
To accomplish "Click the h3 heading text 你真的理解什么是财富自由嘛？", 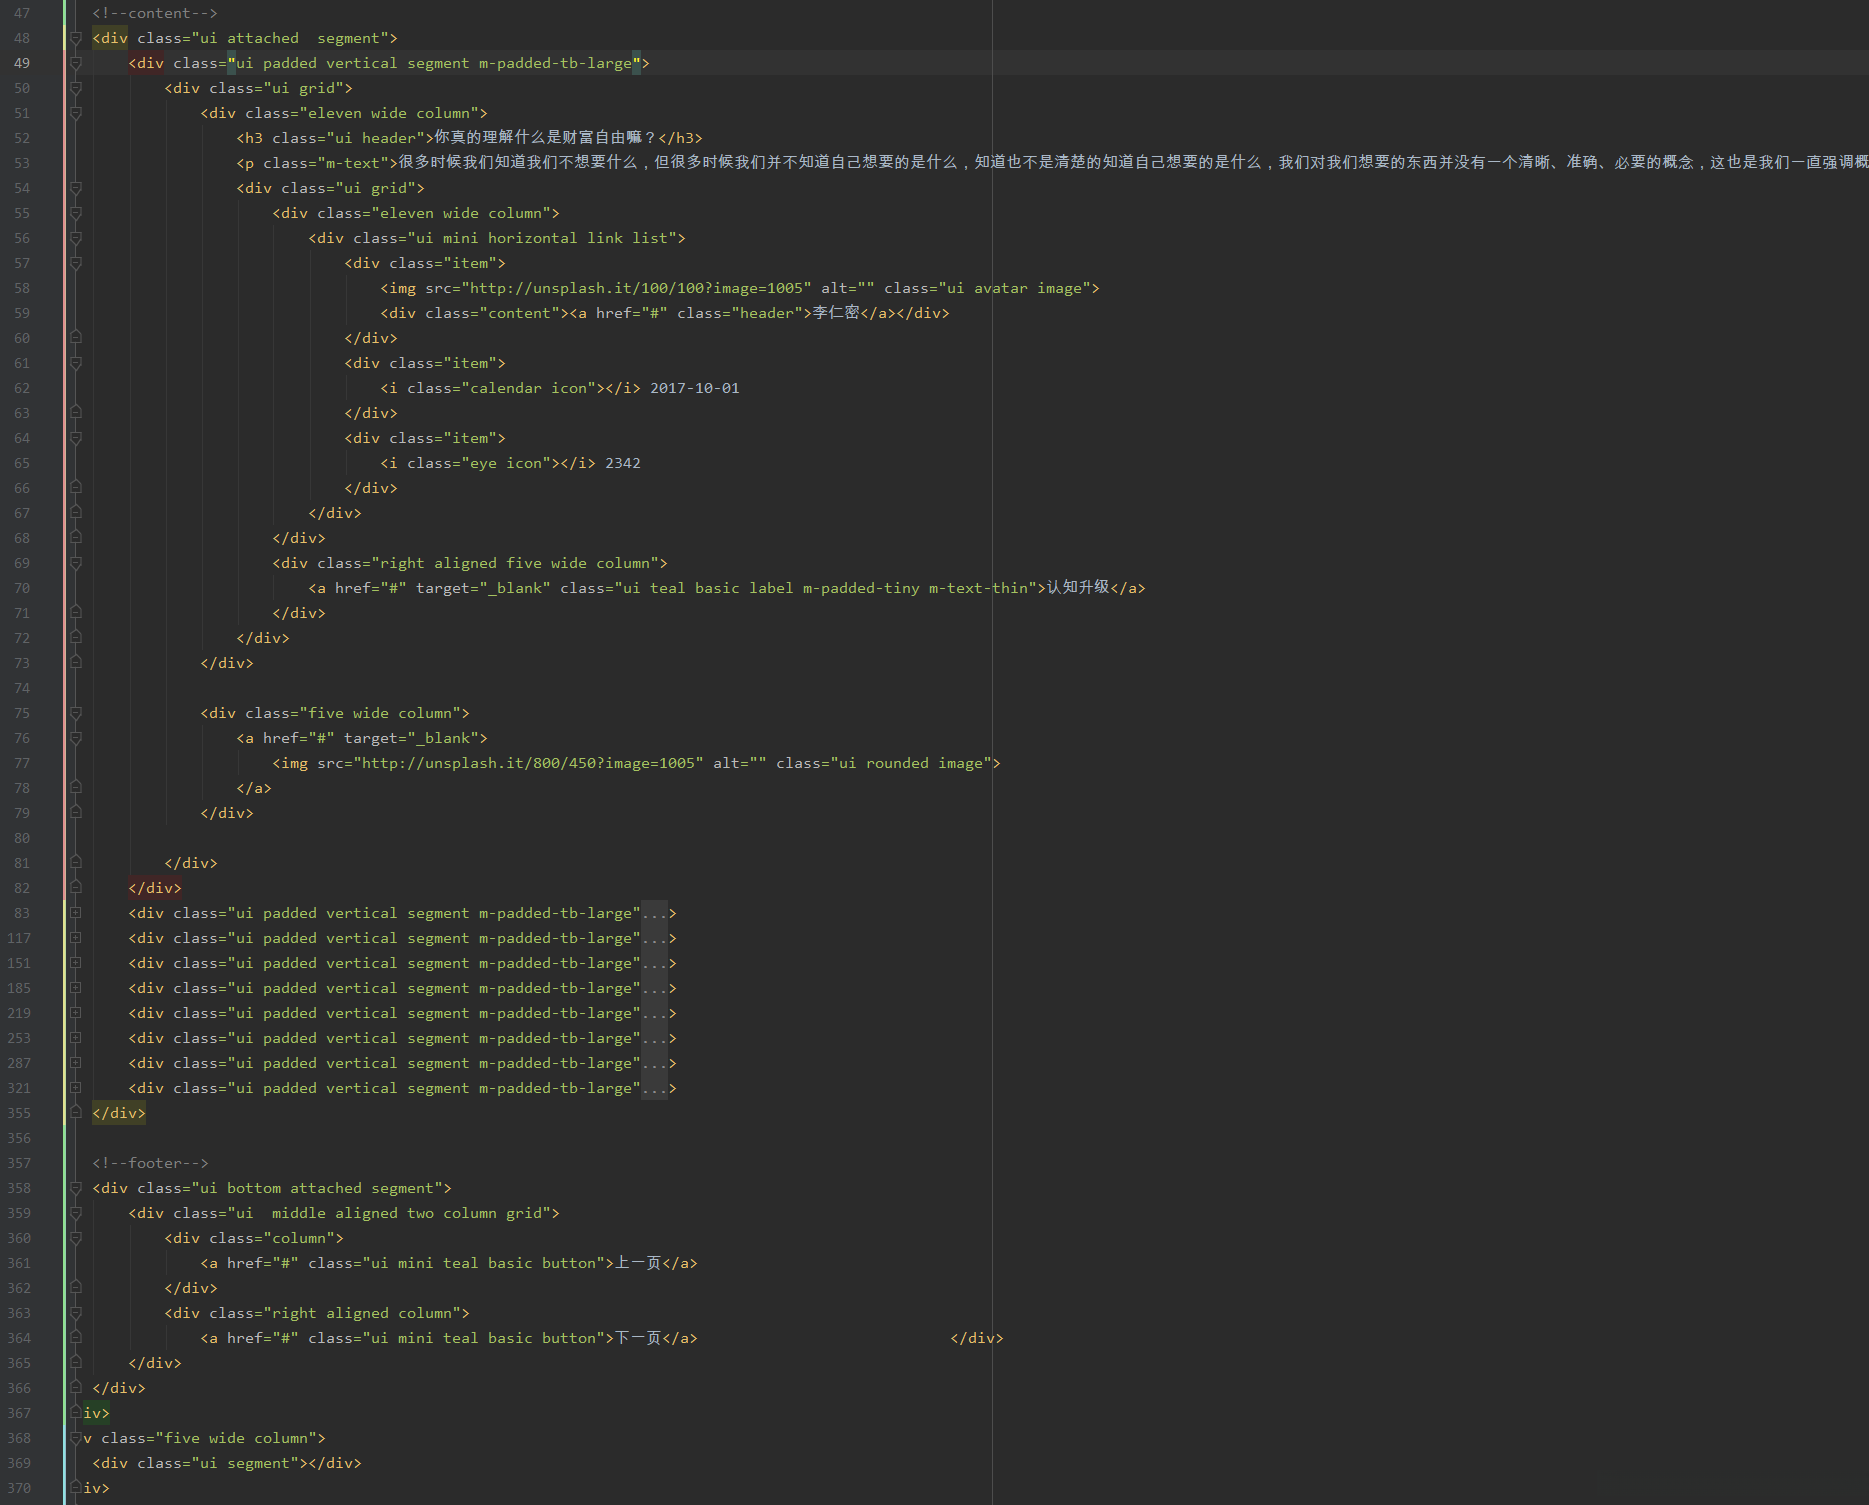I will (545, 138).
